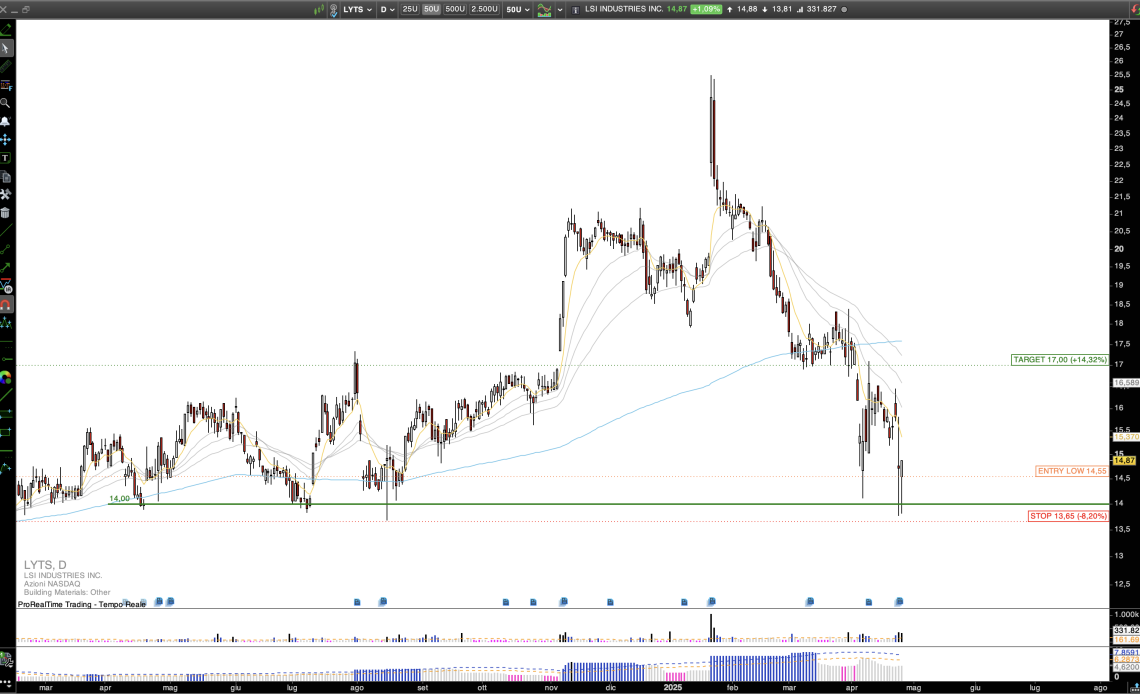Open the color wheel palette
This screenshot has width=1140, height=694.
(x=6, y=378)
